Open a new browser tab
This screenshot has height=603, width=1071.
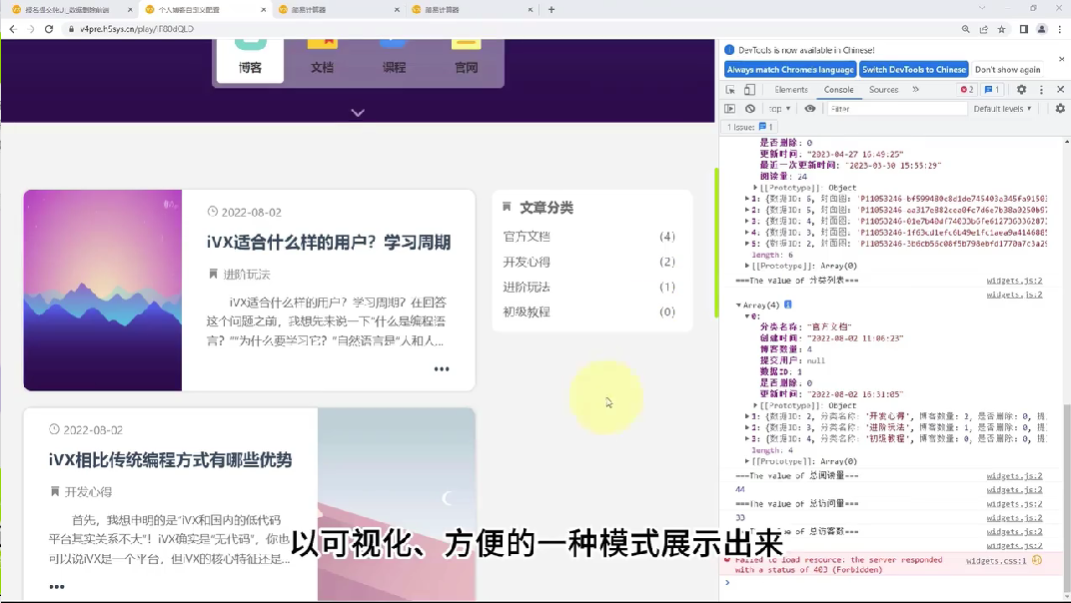[x=551, y=10]
